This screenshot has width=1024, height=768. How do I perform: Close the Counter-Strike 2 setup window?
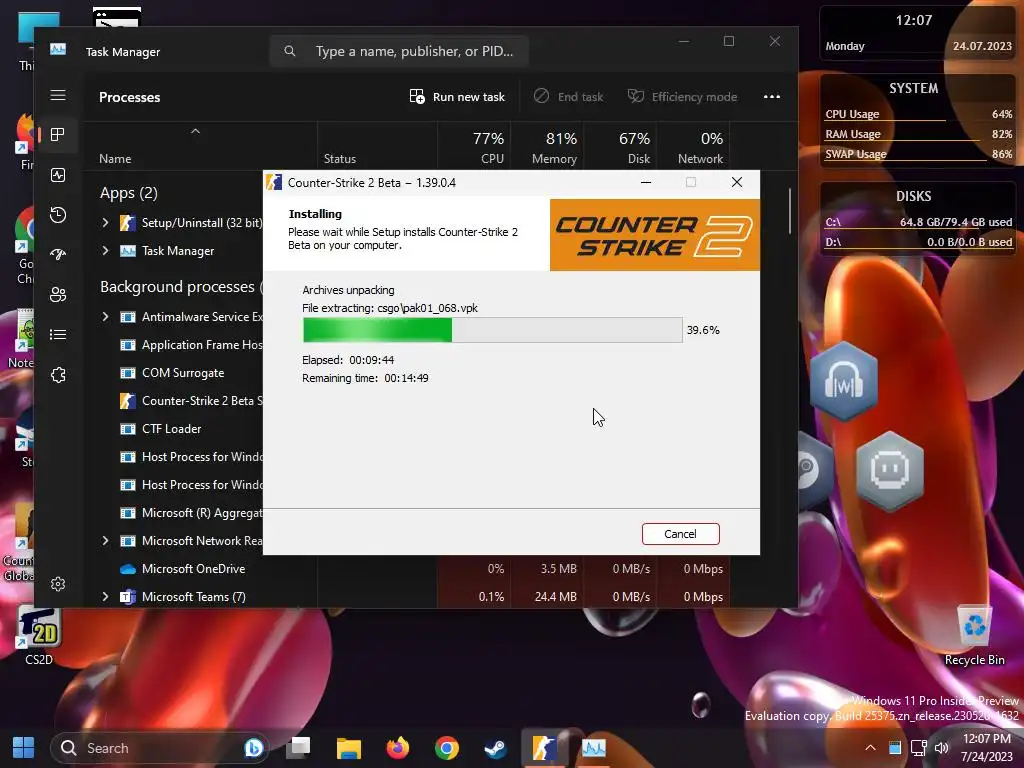(x=737, y=182)
